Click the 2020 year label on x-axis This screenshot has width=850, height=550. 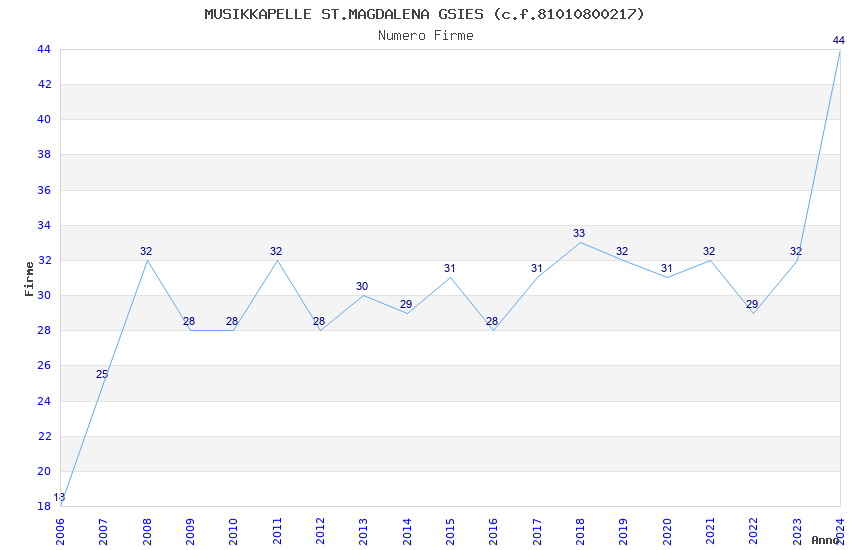(667, 531)
